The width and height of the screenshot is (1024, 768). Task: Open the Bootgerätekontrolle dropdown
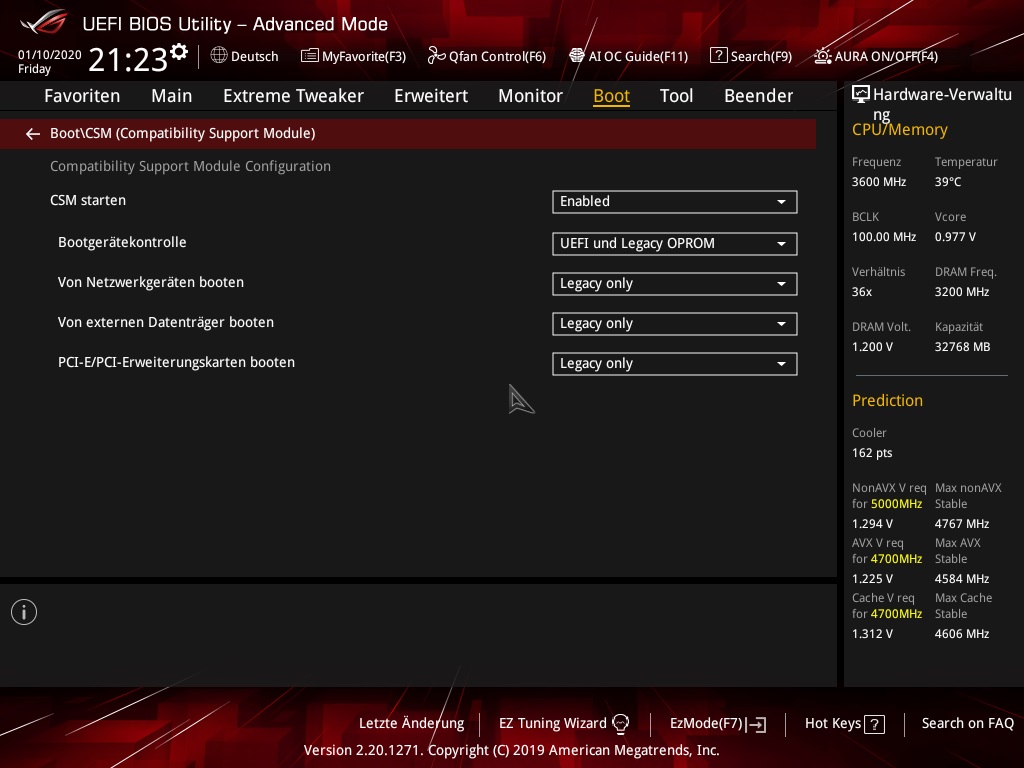pyautogui.click(x=675, y=244)
